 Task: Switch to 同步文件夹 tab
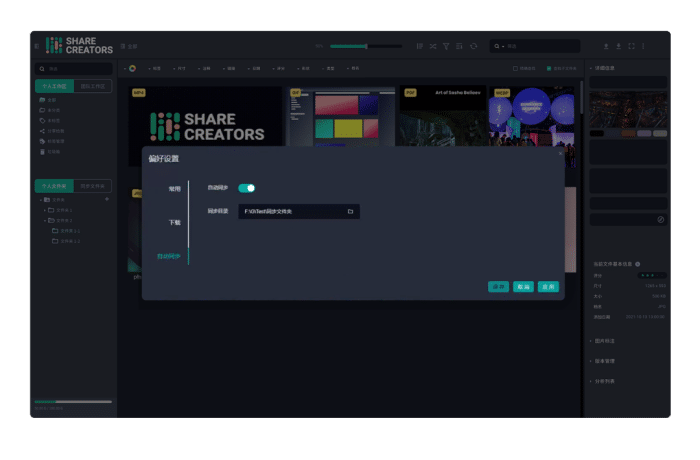click(93, 186)
